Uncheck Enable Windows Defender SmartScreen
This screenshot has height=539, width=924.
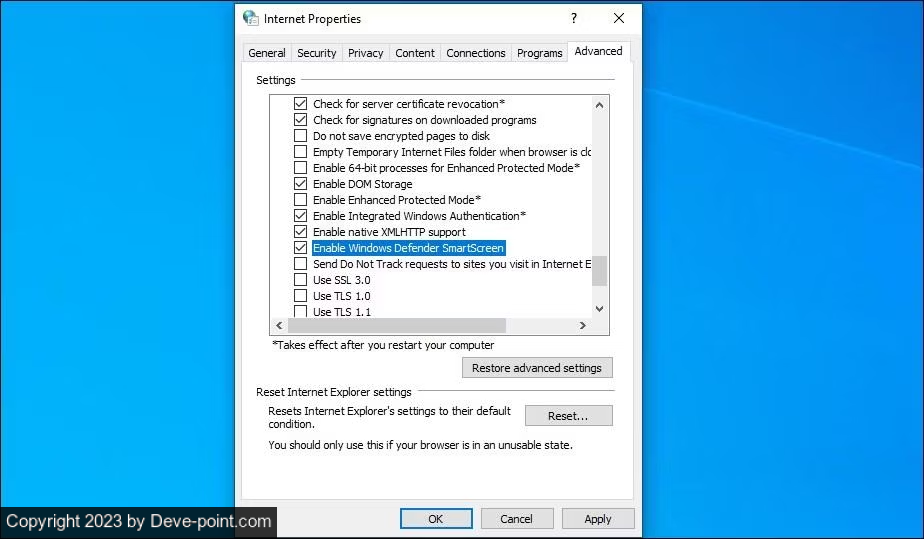click(x=301, y=247)
